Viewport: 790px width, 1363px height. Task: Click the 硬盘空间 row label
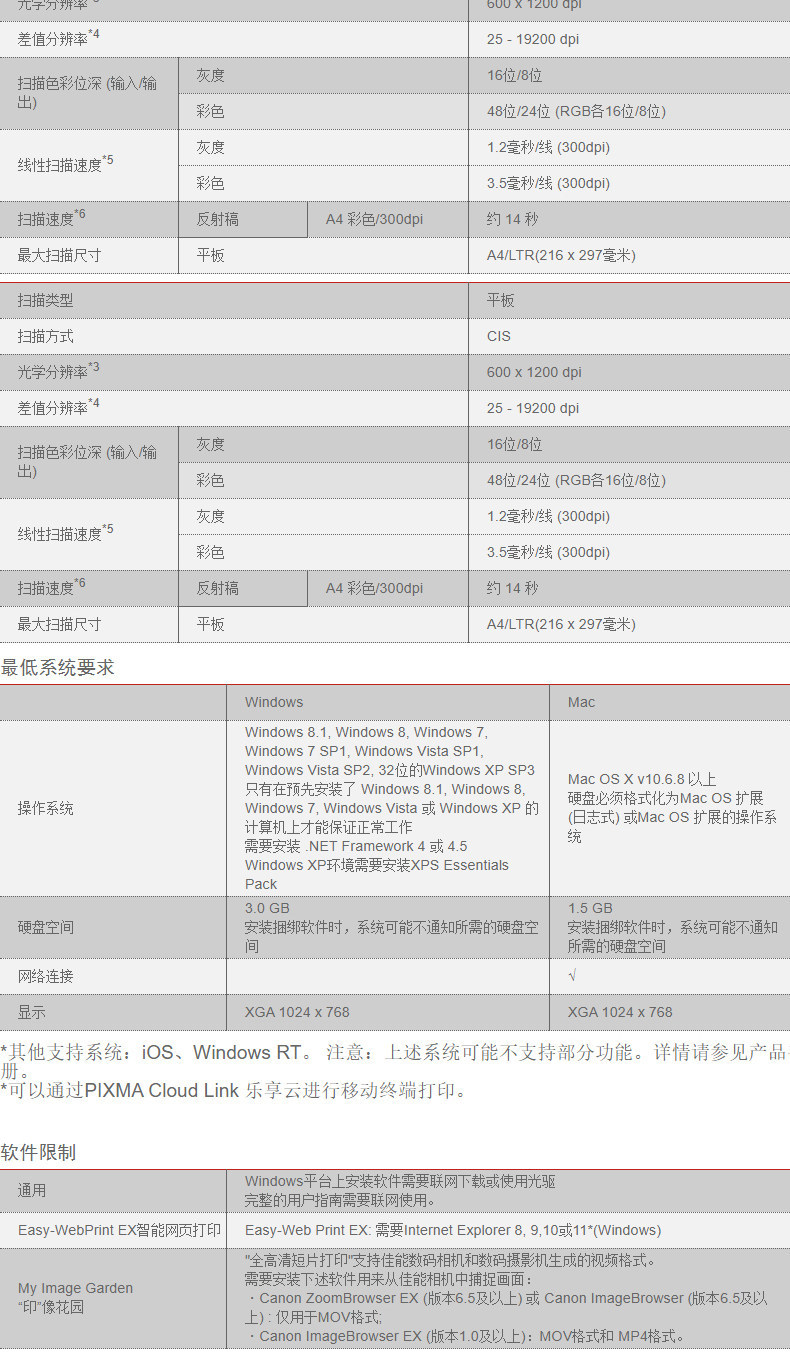click(45, 927)
